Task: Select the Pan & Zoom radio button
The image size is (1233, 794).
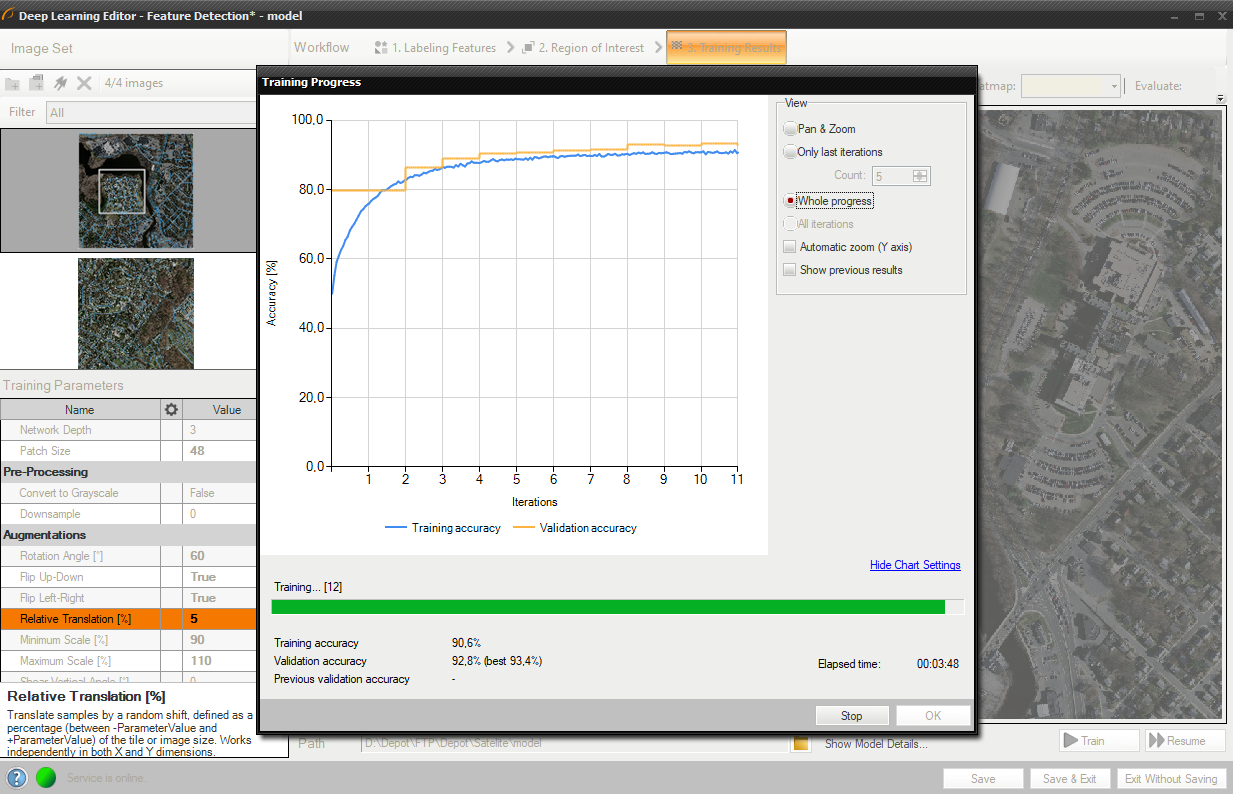Action: (x=791, y=129)
